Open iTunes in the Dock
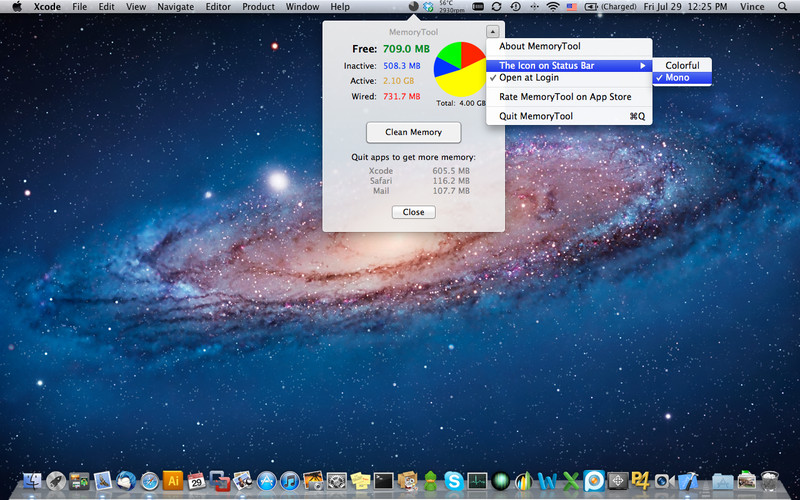Screen dimensions: 800x500 coord(290,481)
